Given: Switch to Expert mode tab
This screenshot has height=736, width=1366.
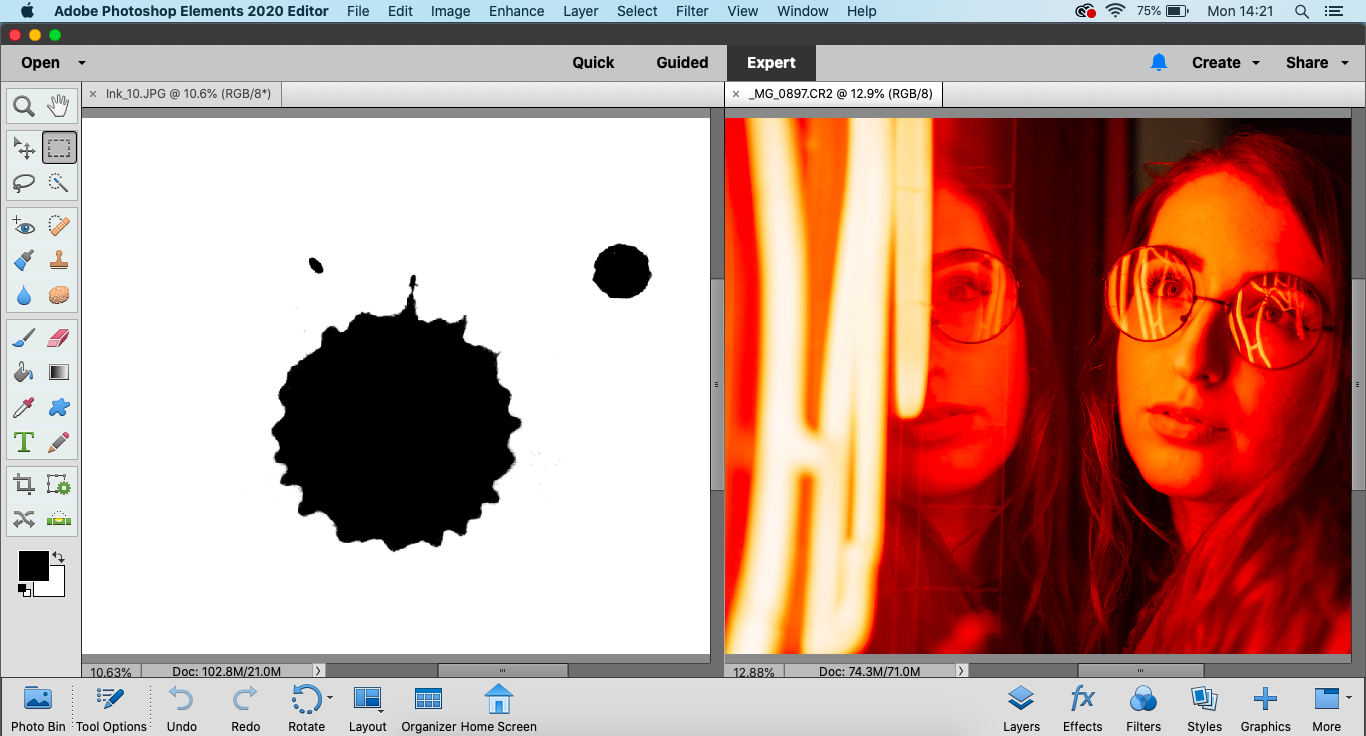Looking at the screenshot, I should coord(771,62).
